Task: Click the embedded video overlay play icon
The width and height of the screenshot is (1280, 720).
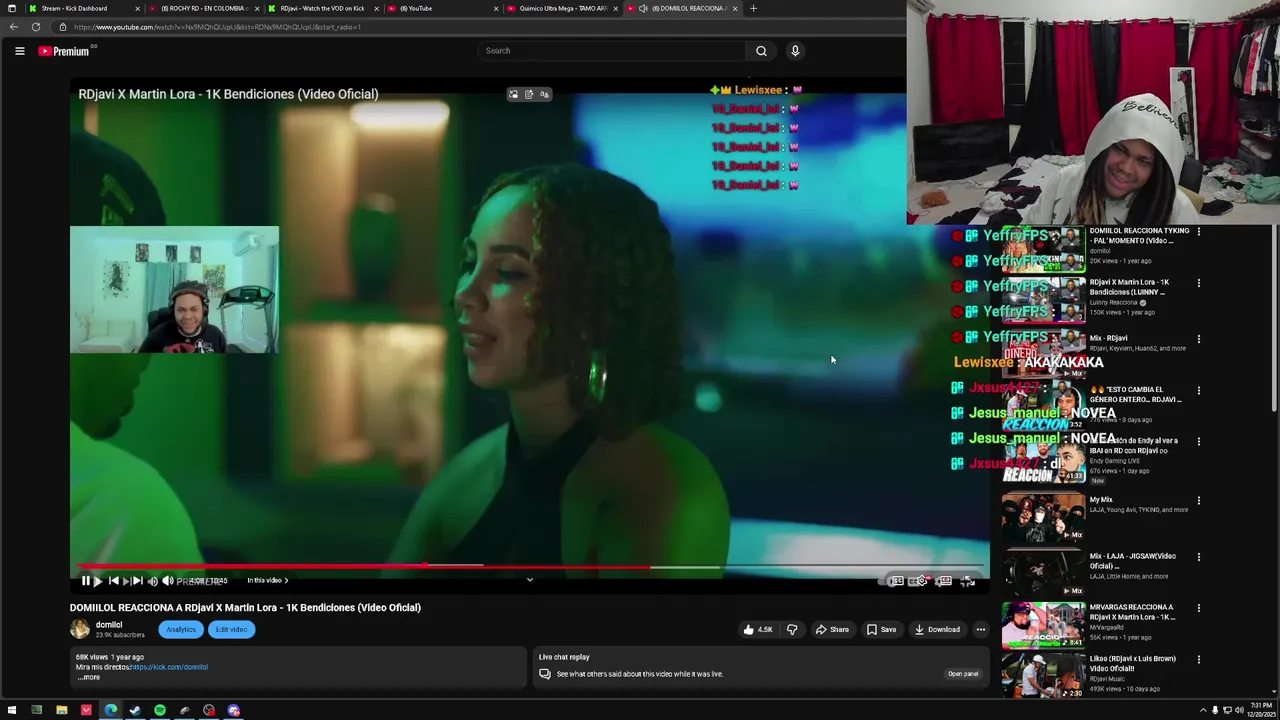Action: [98, 580]
